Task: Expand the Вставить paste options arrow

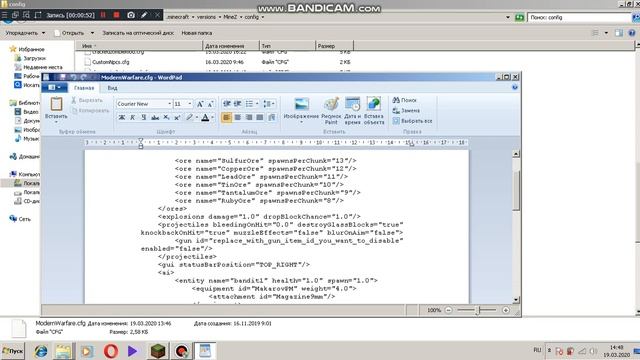Action: [56, 122]
